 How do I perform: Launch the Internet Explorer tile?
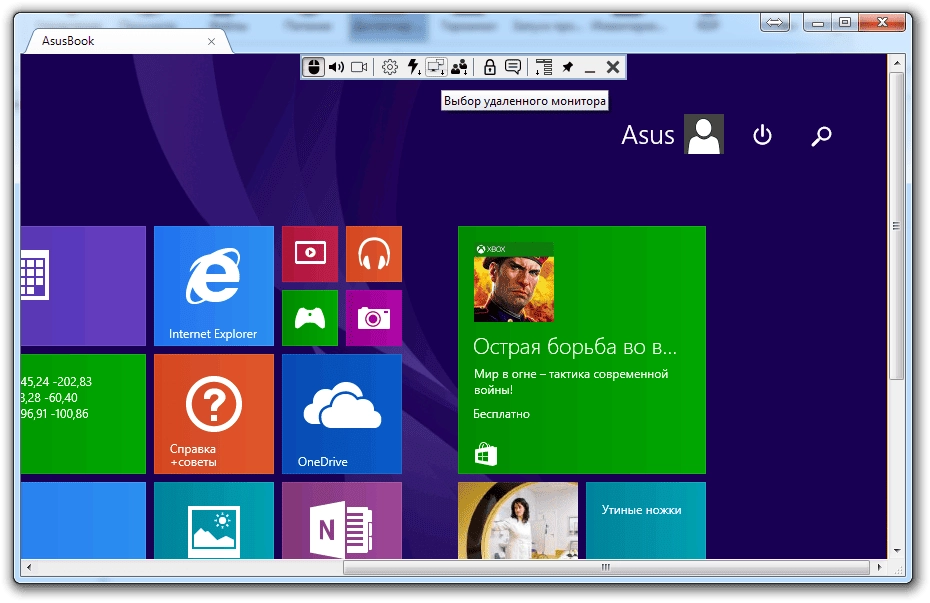point(214,286)
